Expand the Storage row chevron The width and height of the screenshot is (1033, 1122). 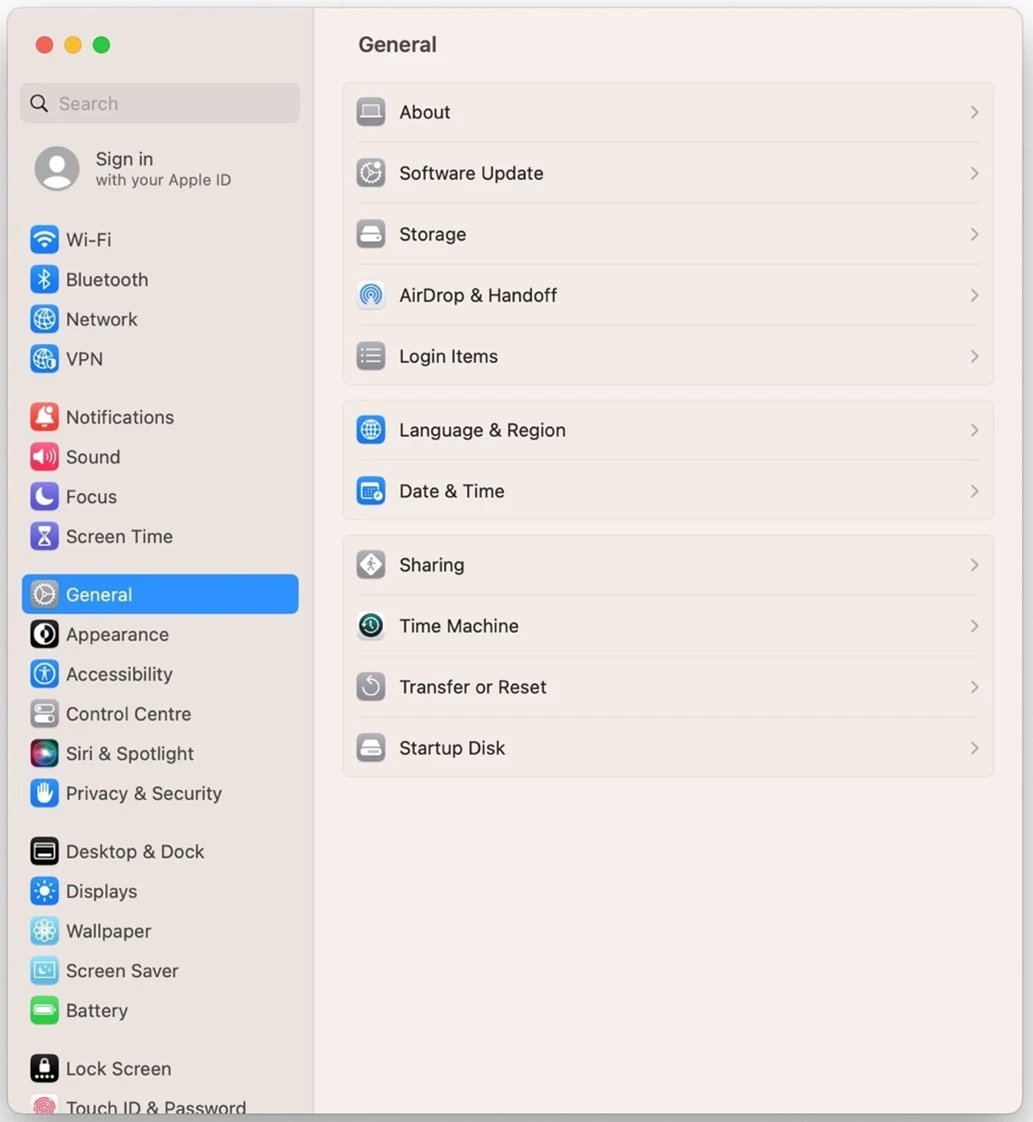click(x=974, y=235)
